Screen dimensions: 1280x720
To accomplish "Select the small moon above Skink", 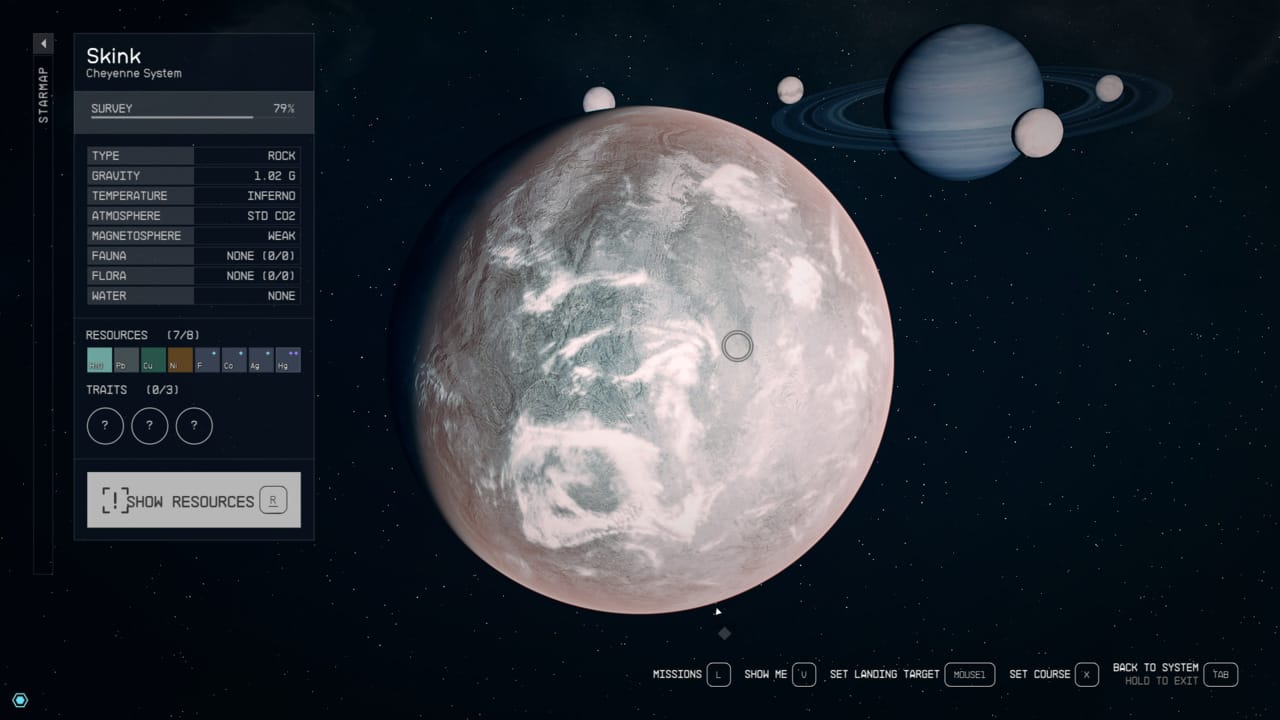I will (x=599, y=98).
